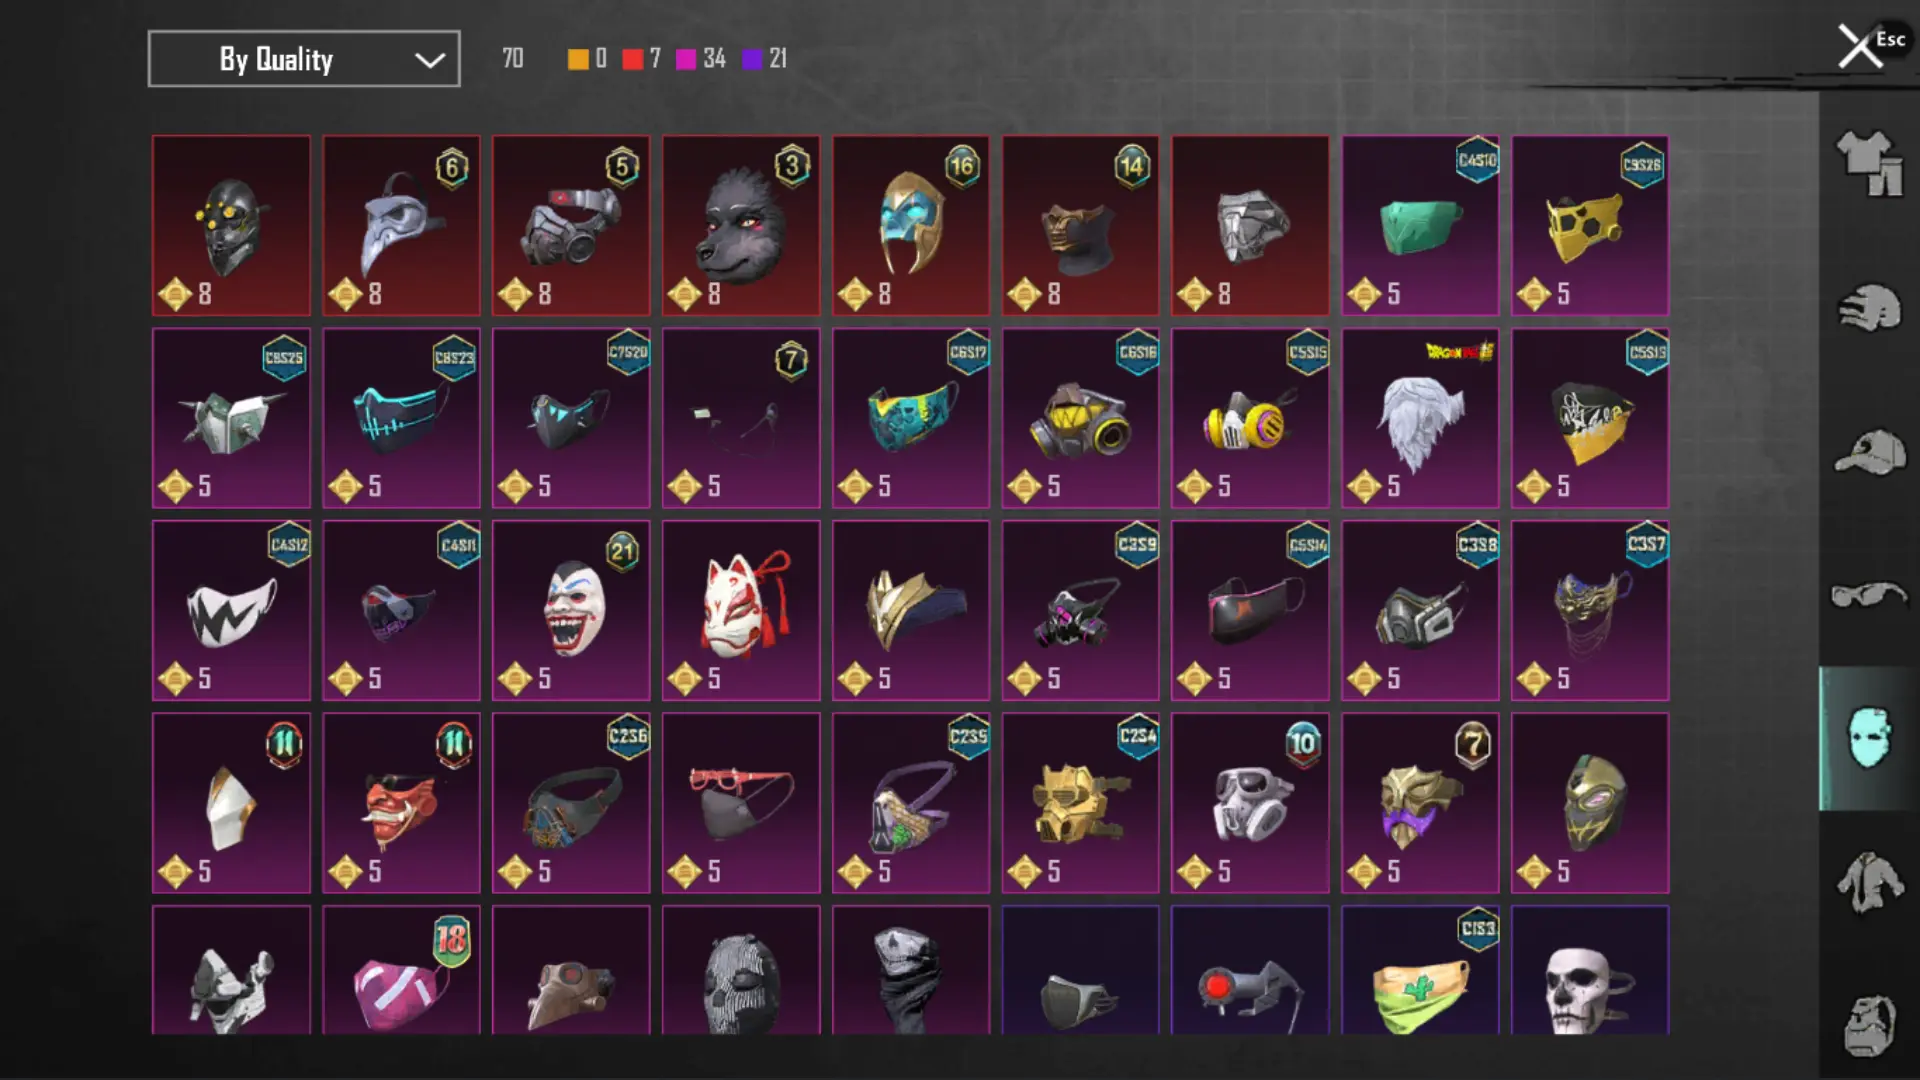Open the jacket clothing category icon
The height and width of the screenshot is (1080, 1920).
(1869, 882)
